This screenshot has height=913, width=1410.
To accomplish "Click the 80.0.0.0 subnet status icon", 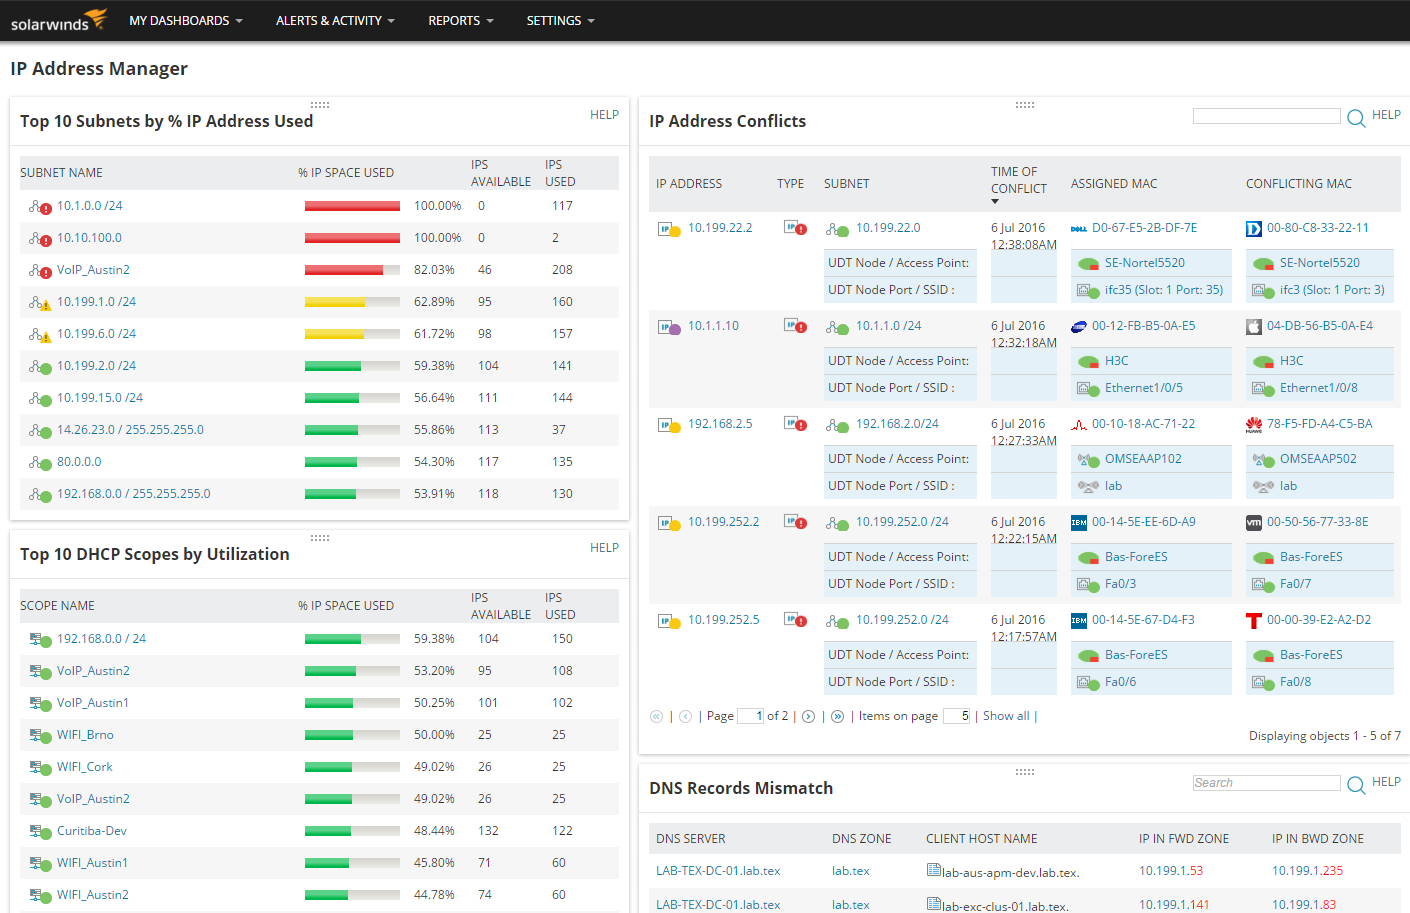I will point(40,463).
